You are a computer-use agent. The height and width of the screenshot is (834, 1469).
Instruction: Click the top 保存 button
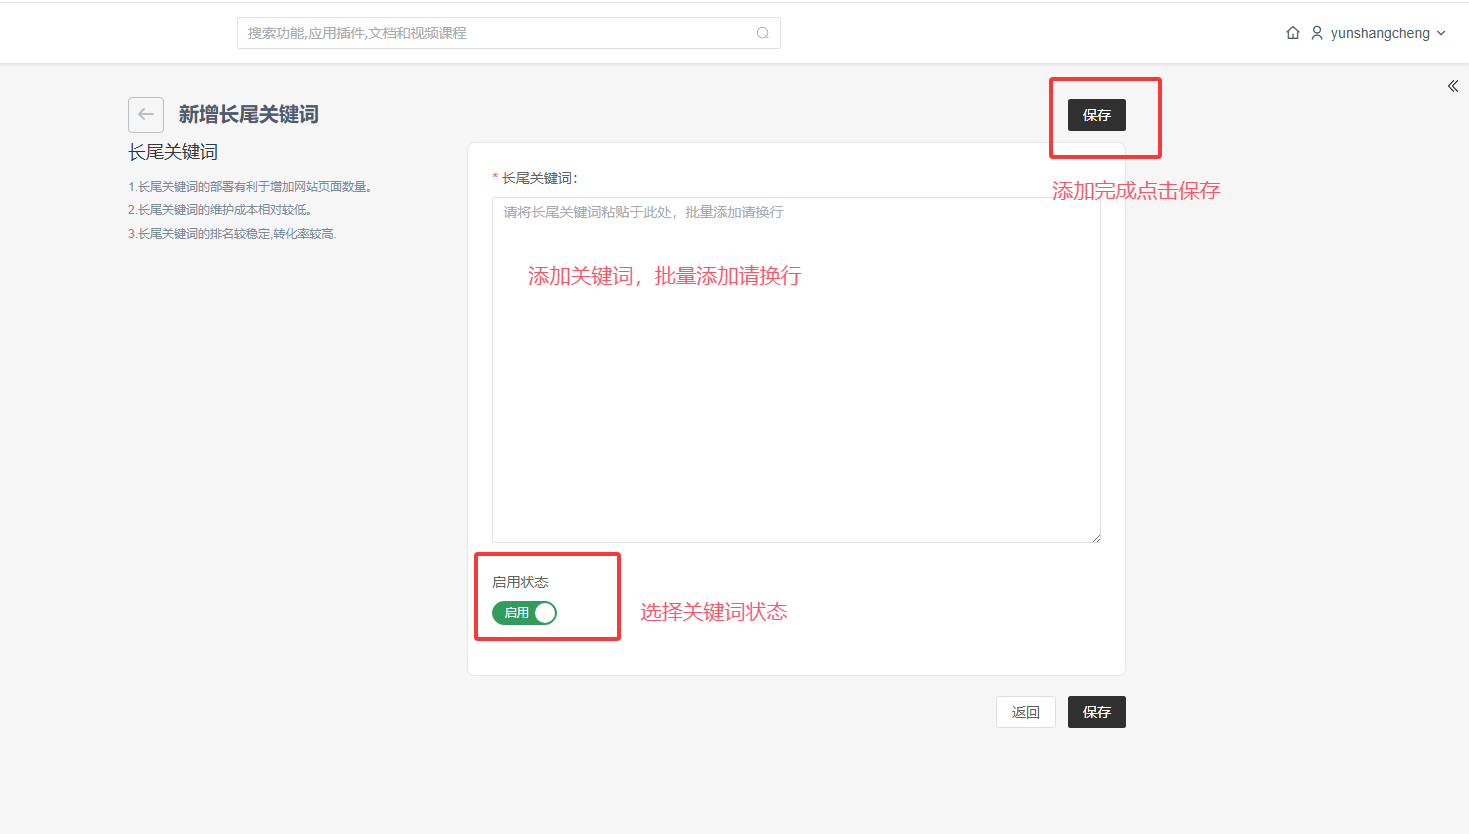1096,115
